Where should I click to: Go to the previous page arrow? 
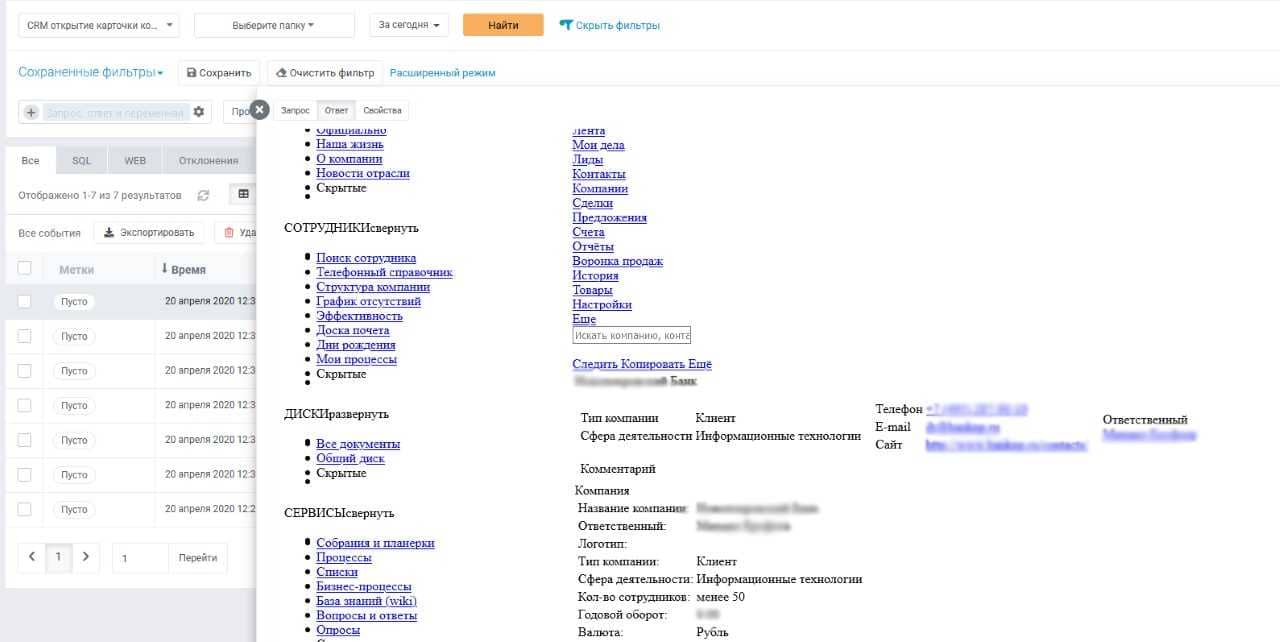(32, 557)
